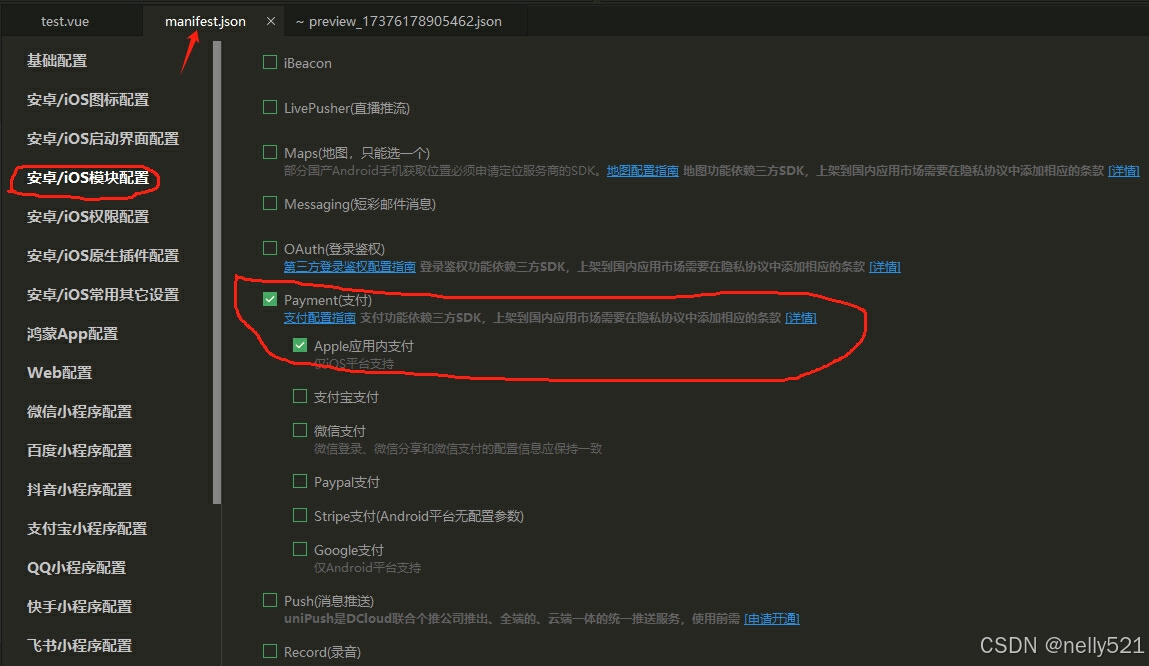Select 安卓/iOS模块配置 in sidebar
Viewport: 1149px width, 666px height.
(x=88, y=177)
